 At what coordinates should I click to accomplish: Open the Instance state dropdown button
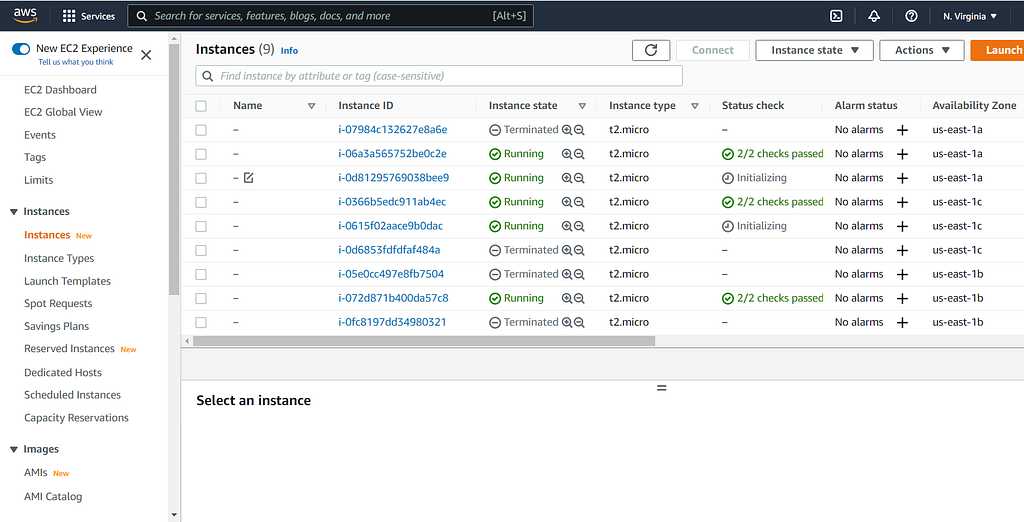click(814, 50)
